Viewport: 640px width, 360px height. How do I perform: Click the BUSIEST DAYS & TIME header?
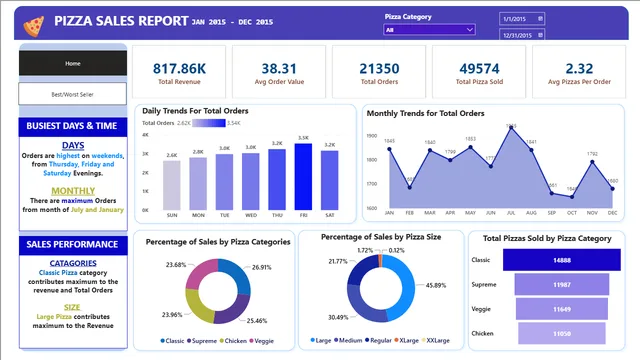(x=73, y=126)
